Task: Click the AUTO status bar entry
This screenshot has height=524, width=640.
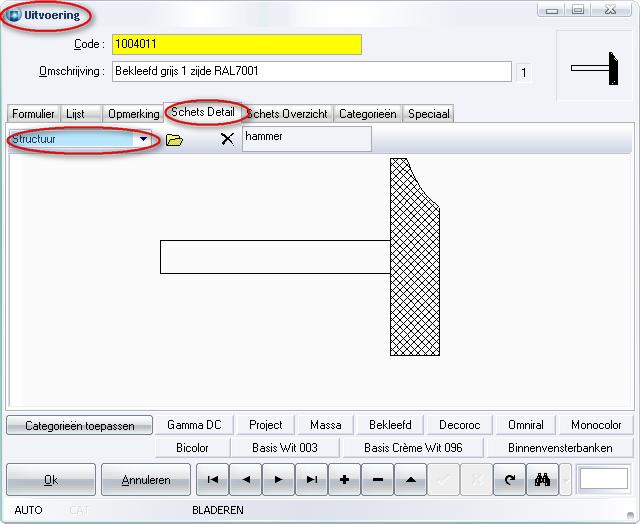Action: point(28,510)
